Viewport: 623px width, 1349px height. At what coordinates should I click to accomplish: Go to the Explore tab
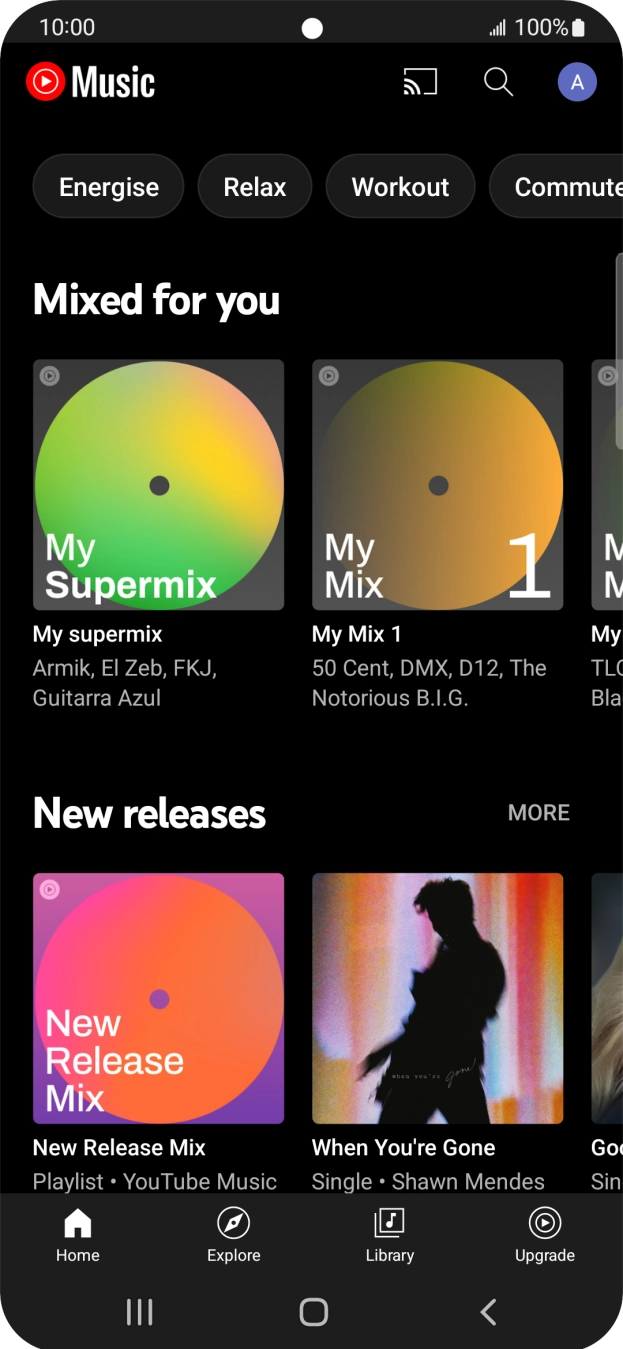(233, 1235)
